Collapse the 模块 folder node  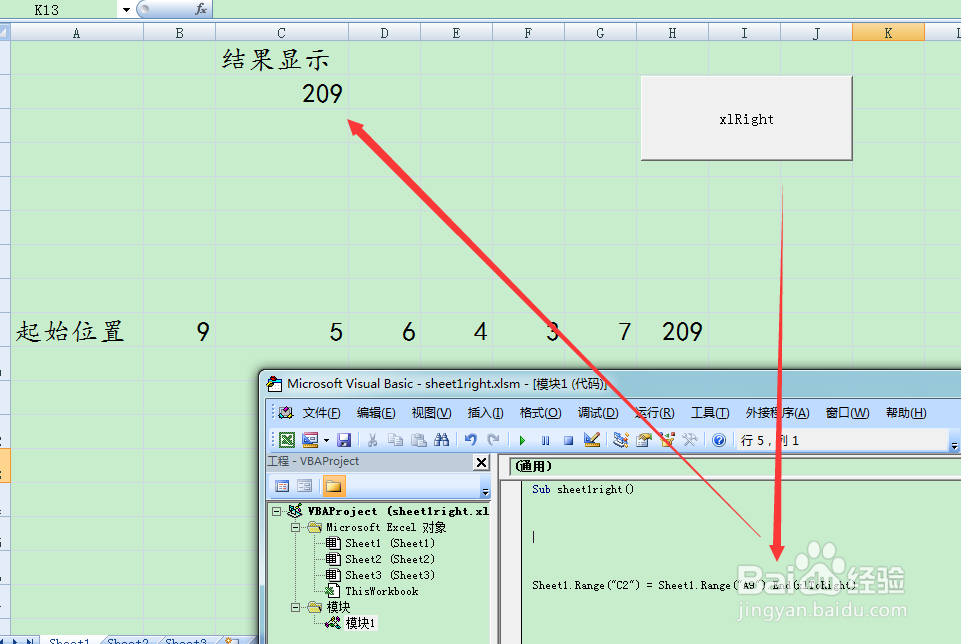coord(295,607)
